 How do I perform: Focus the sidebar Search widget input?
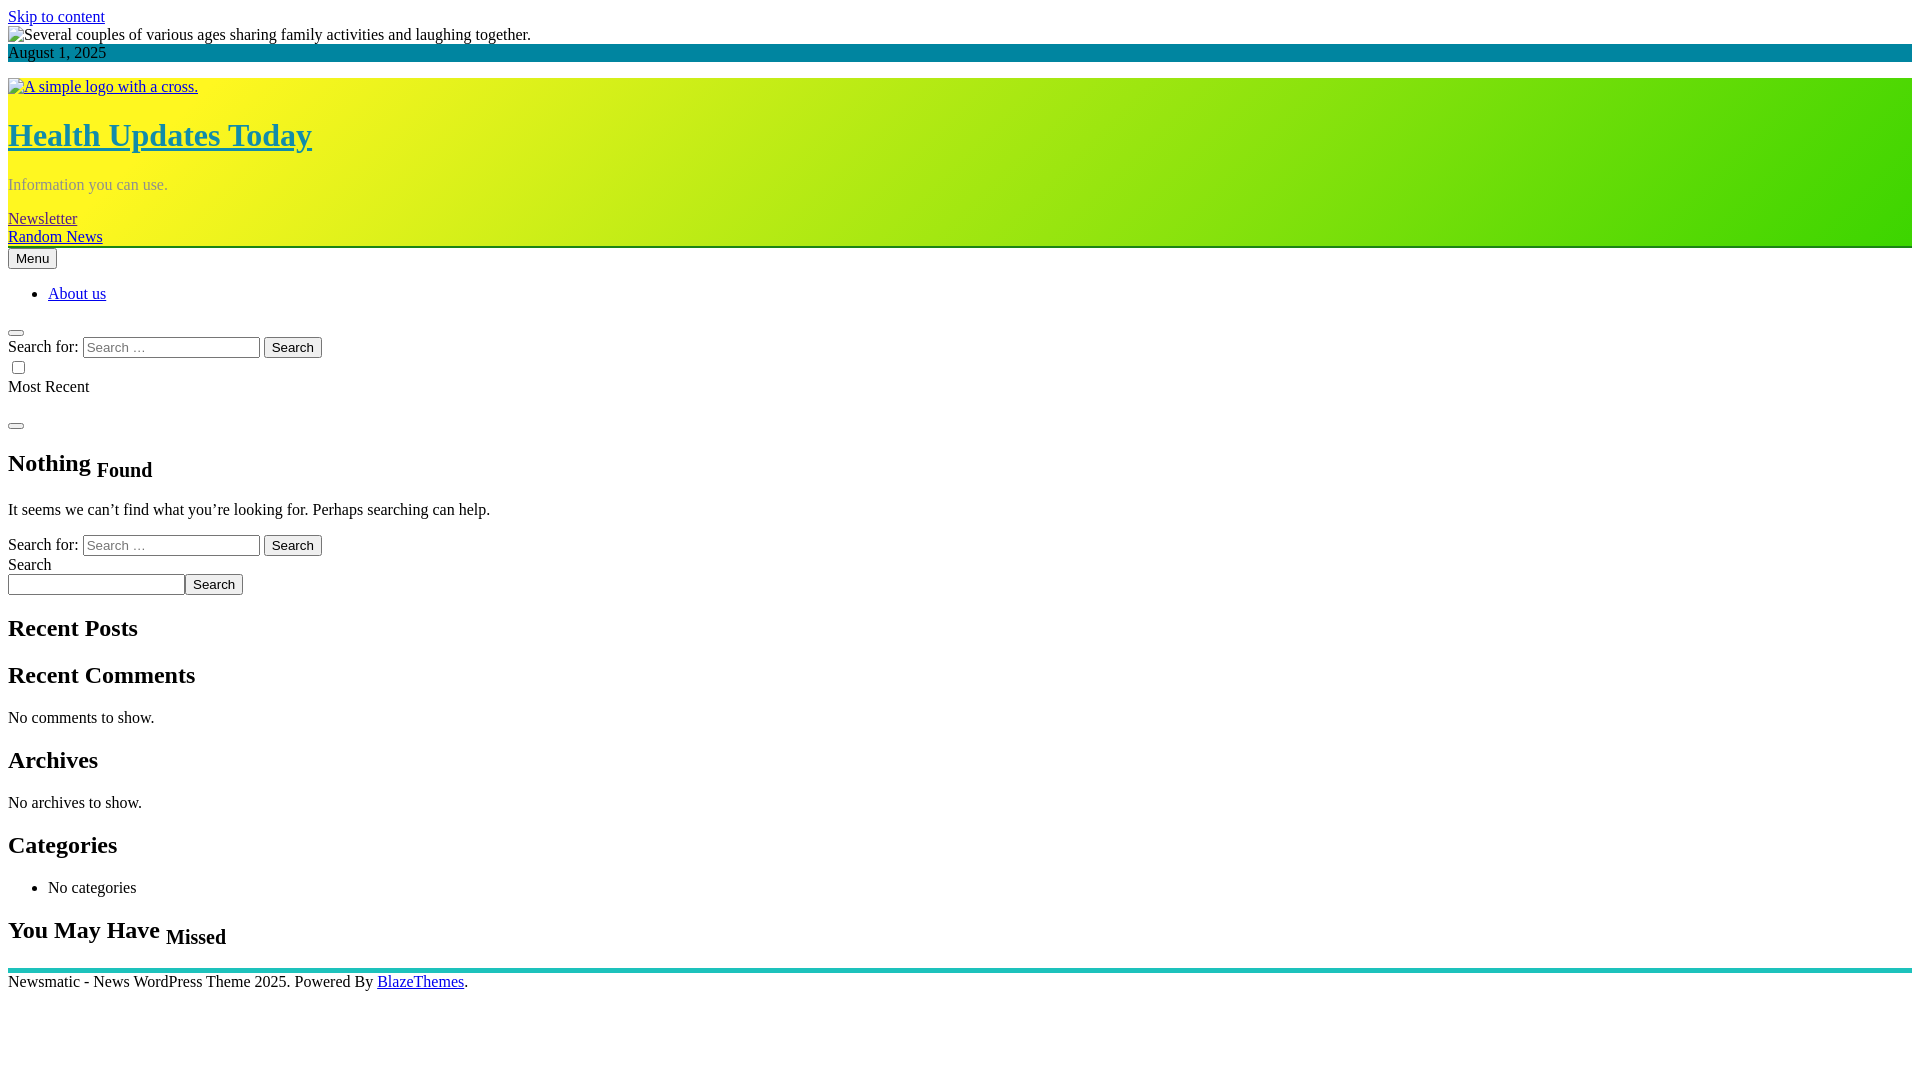click(96, 584)
